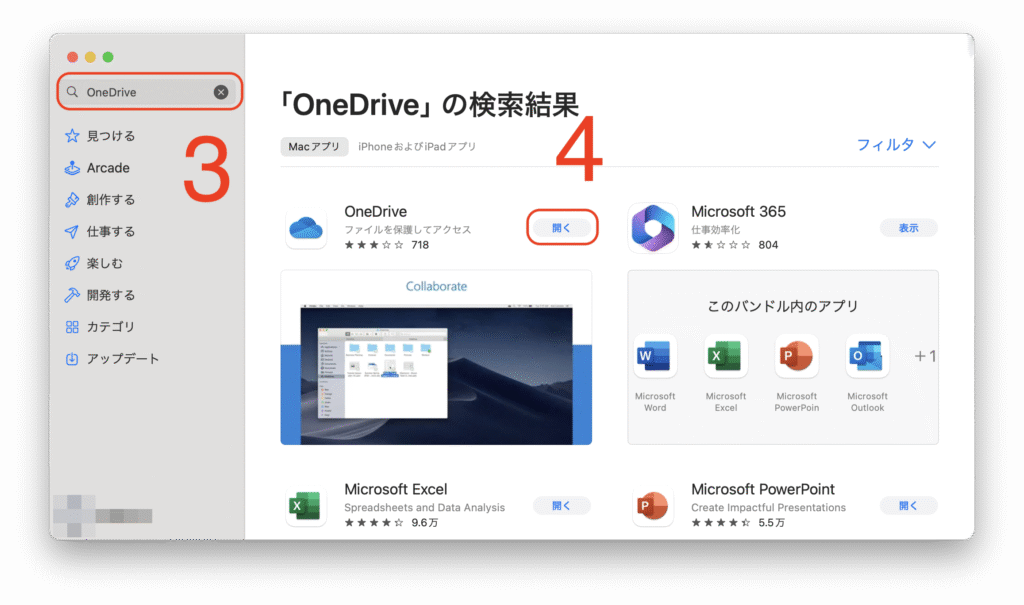Click Create Impactful Presentations subtitle

click(x=769, y=508)
